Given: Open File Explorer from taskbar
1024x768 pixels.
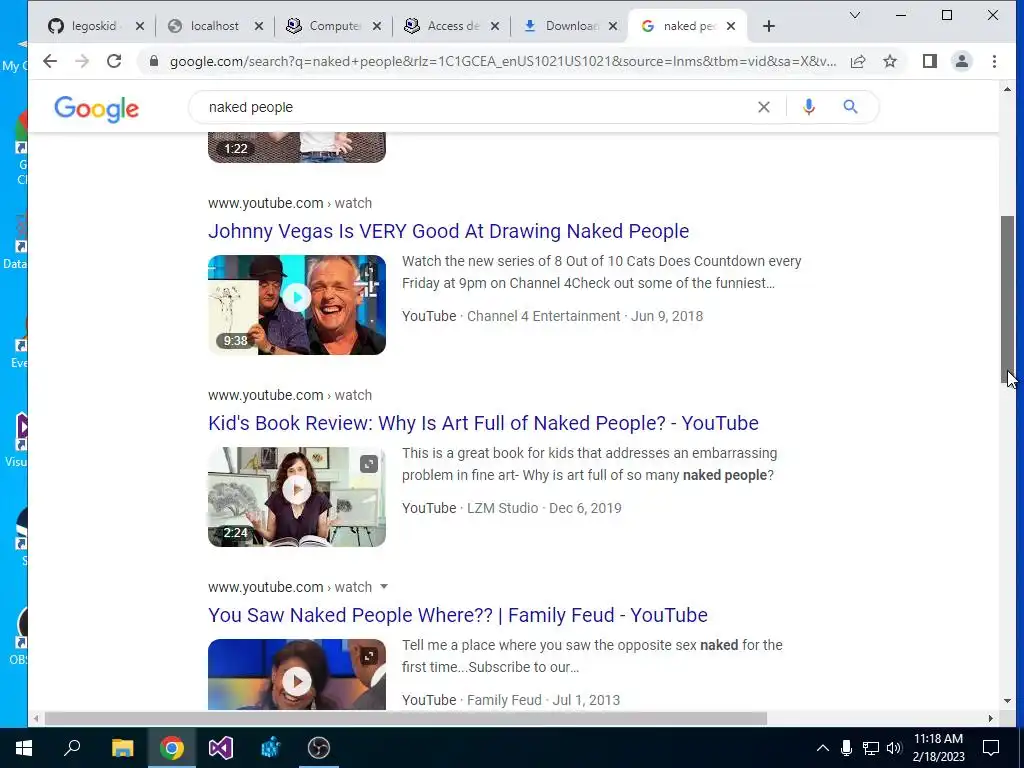Looking at the screenshot, I should [122, 748].
